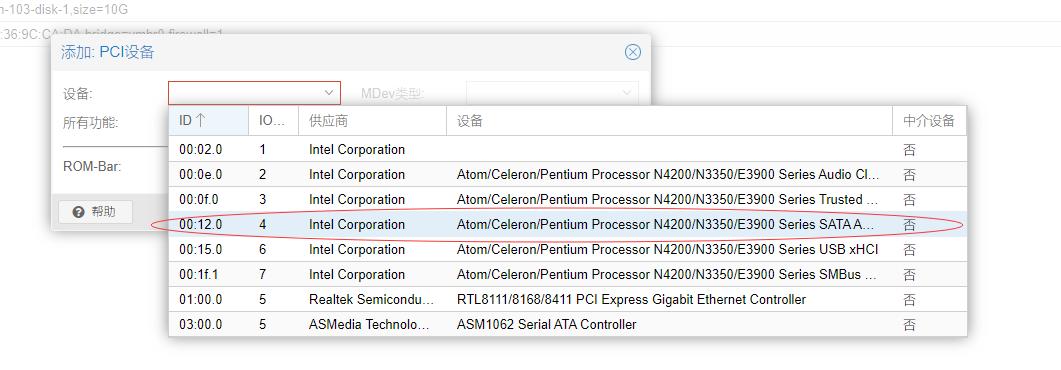Select ASM1062 Serial ATA Controller row
The height and width of the screenshot is (370, 1061).
click(x=568, y=325)
